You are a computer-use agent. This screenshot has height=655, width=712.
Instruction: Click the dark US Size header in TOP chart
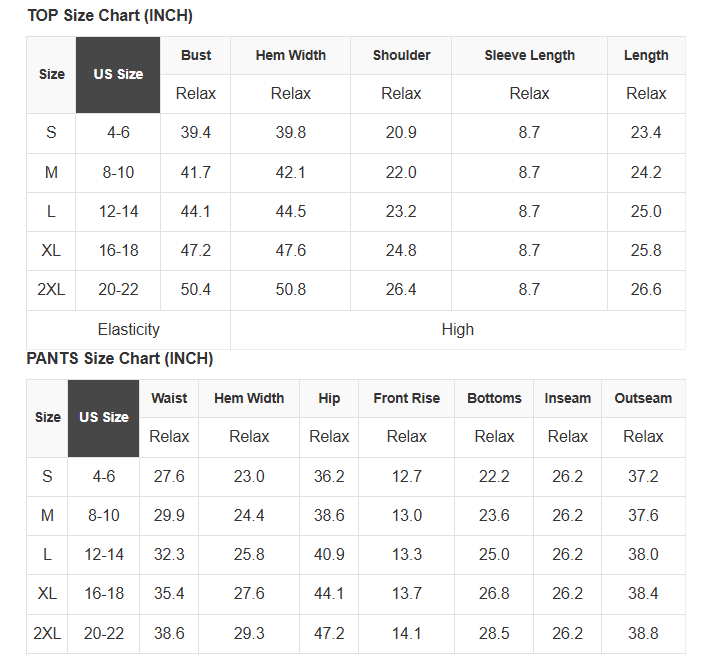pyautogui.click(x=118, y=74)
